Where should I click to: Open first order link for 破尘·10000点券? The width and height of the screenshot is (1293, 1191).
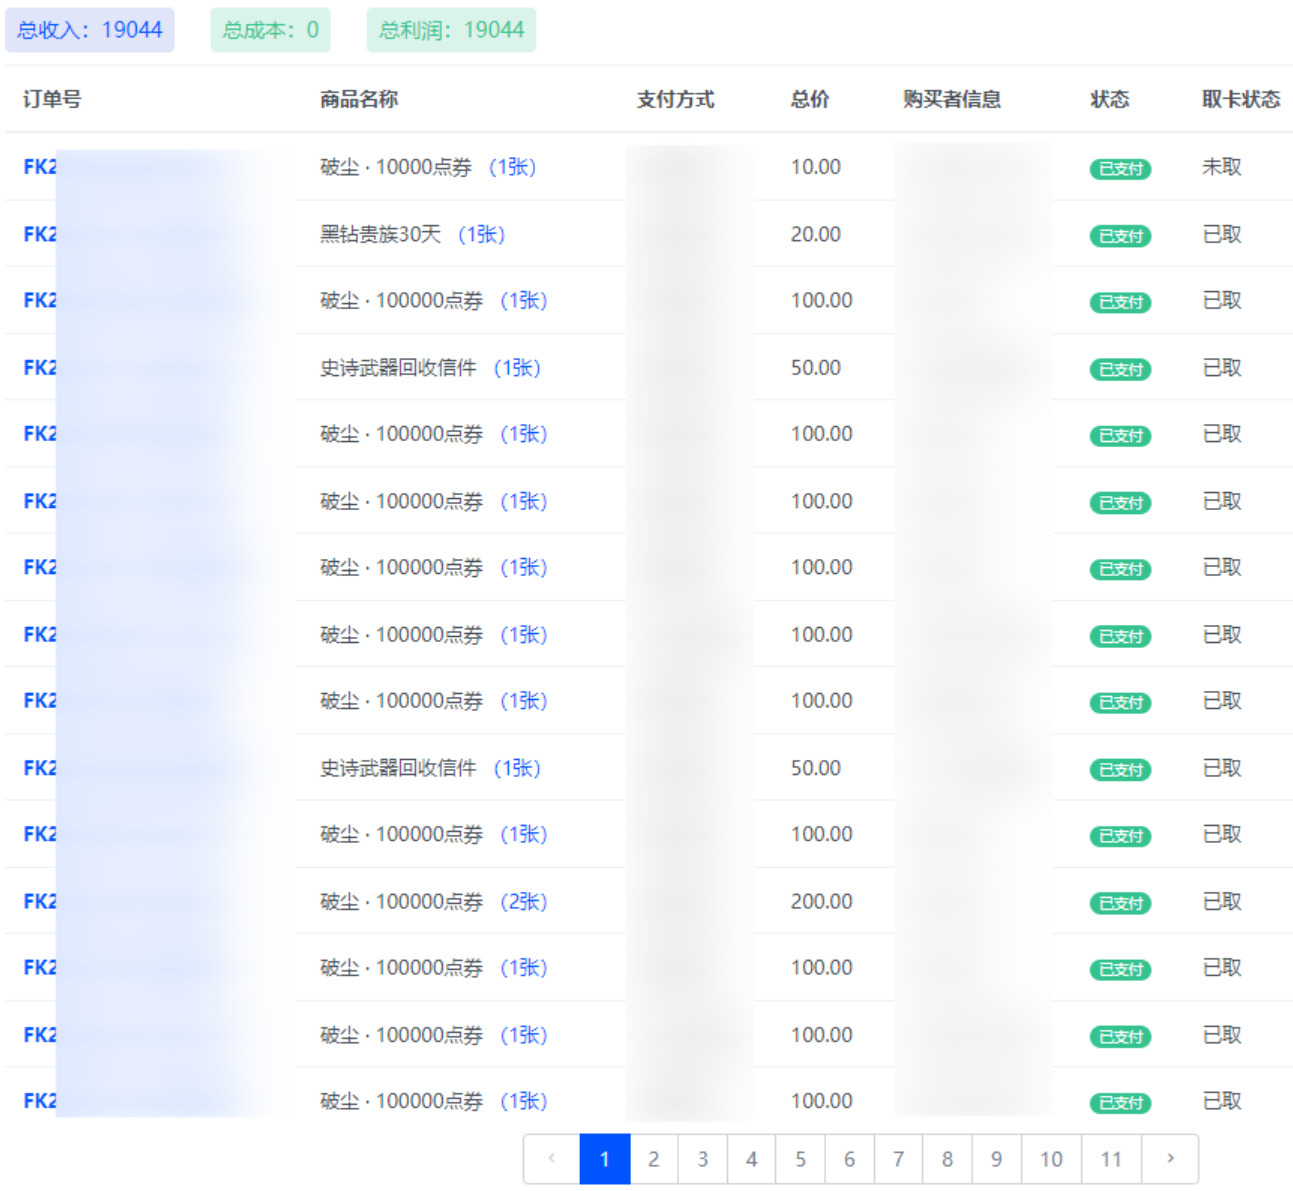pos(40,167)
